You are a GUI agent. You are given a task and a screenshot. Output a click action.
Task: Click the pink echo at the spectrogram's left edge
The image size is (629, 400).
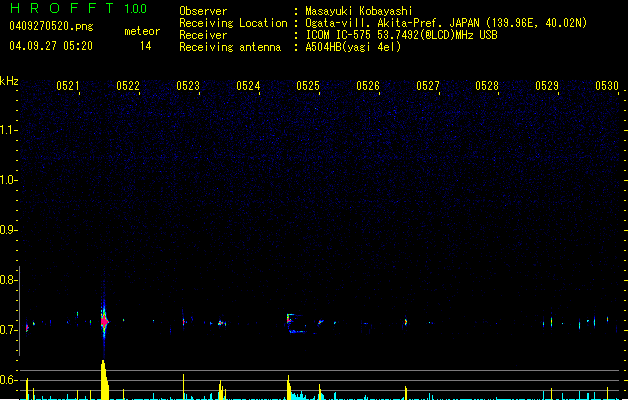tap(27, 328)
